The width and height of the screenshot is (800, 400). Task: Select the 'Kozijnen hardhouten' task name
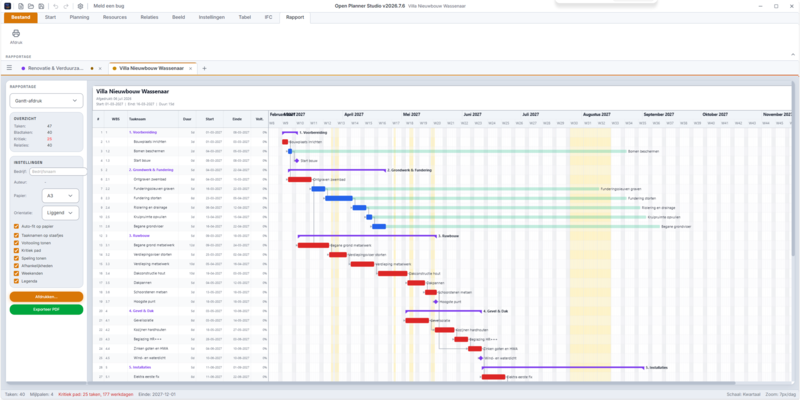point(148,330)
